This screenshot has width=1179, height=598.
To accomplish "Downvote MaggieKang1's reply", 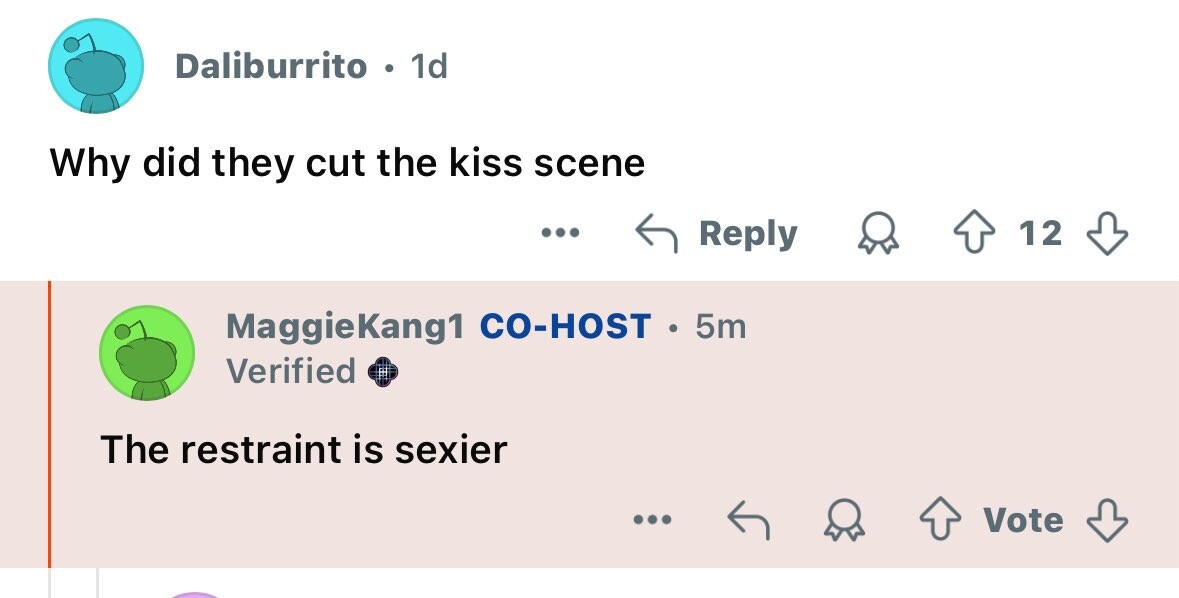I will [1107, 520].
